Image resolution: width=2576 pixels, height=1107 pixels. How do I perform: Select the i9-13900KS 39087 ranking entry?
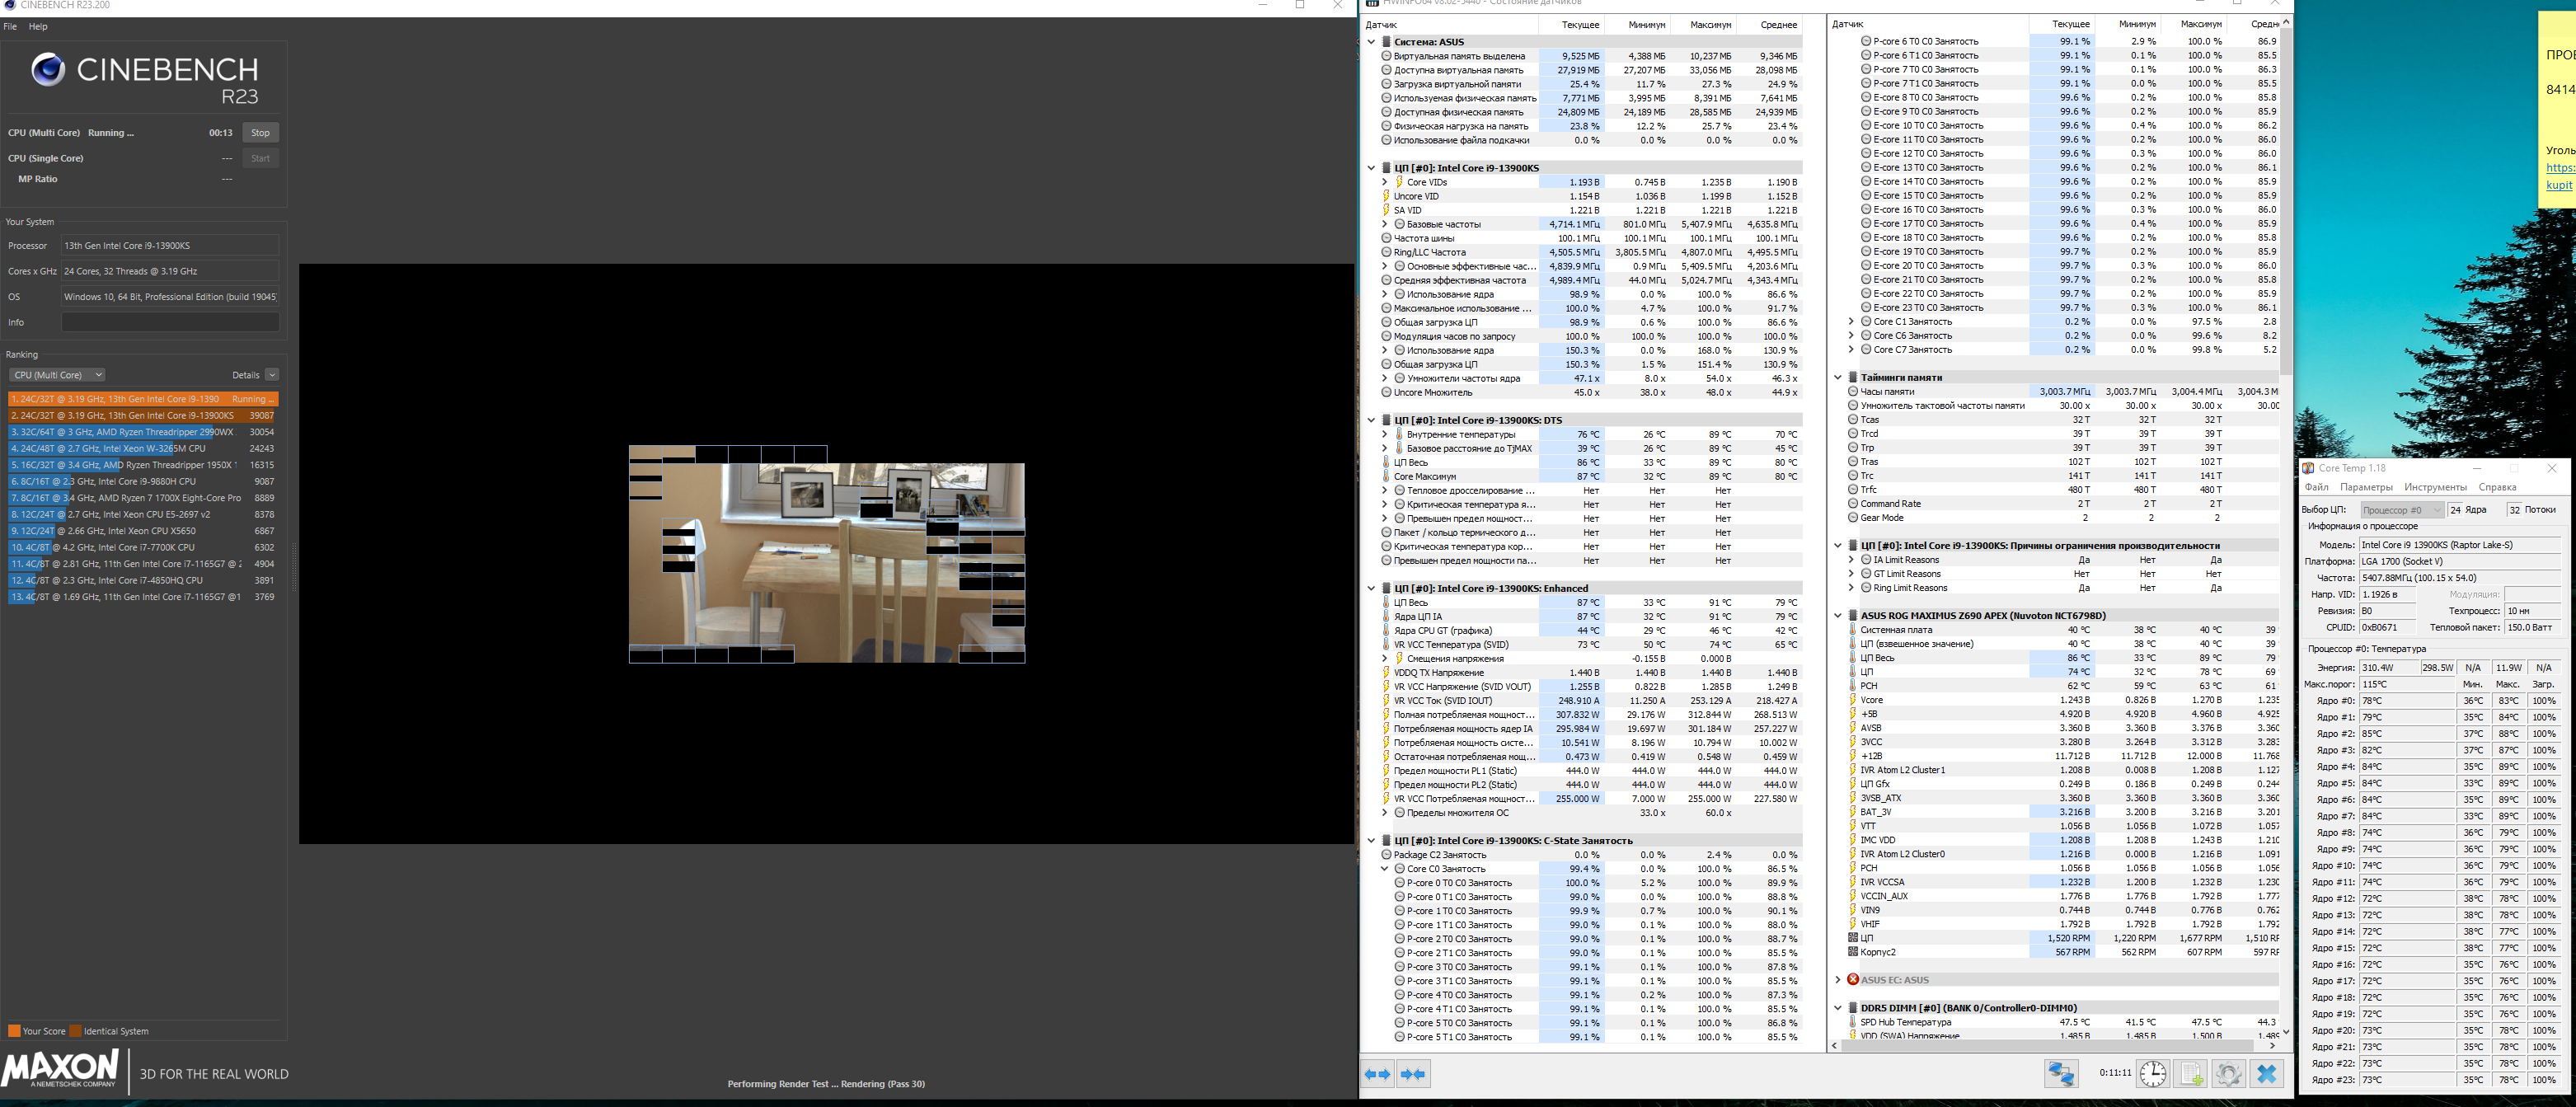[142, 415]
